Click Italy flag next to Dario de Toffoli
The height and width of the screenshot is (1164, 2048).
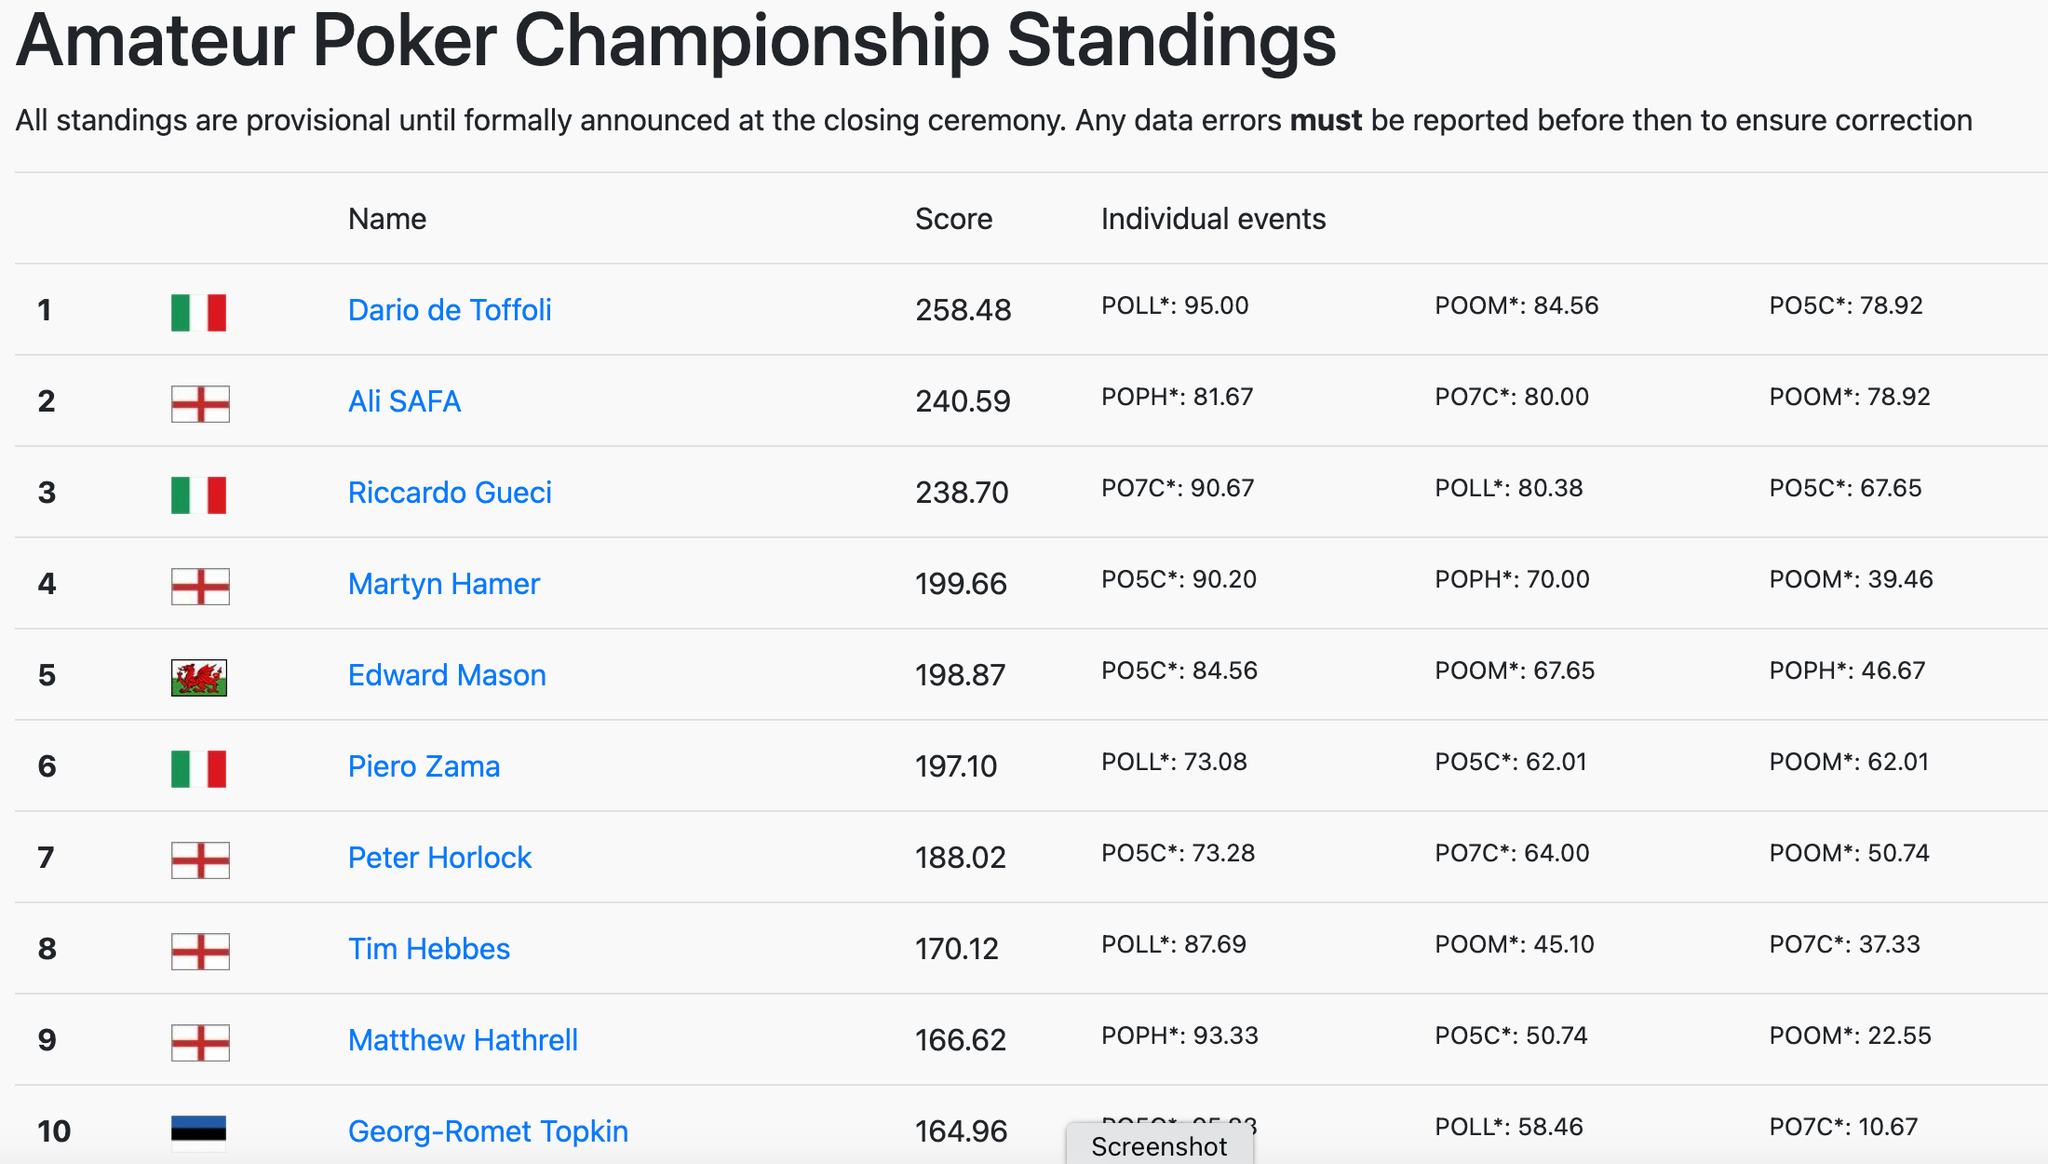coord(199,312)
